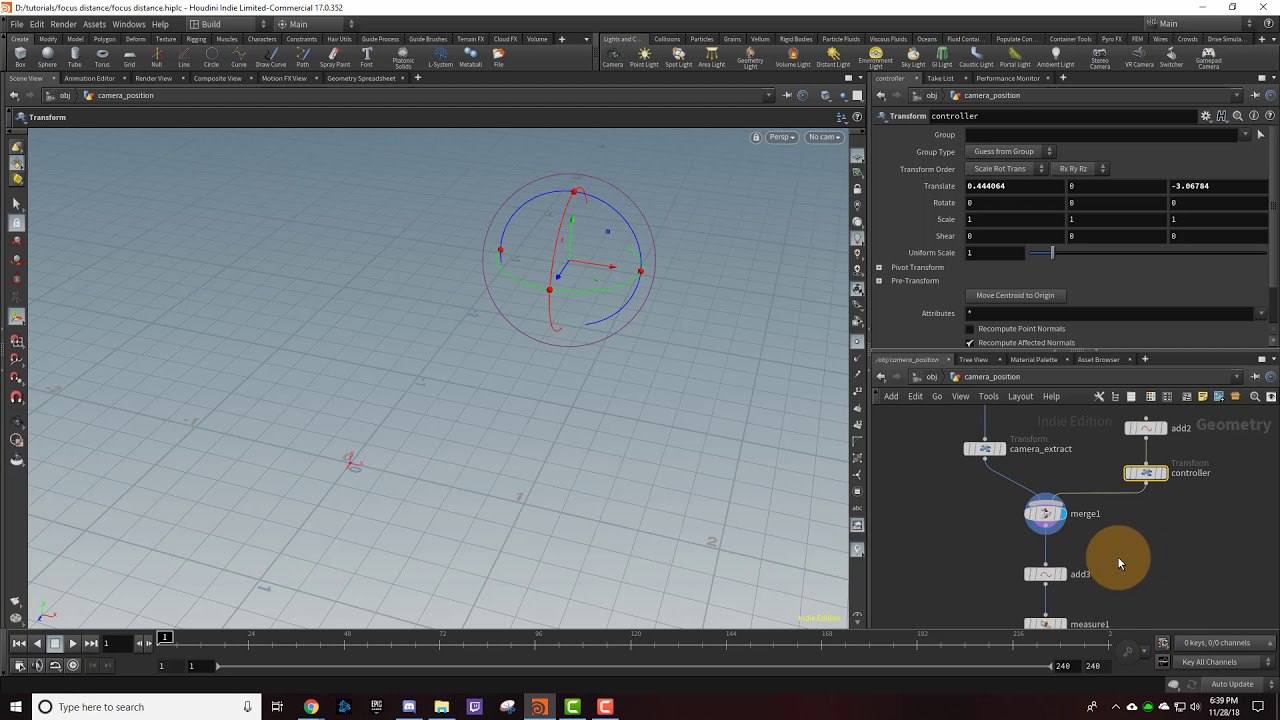Click the playback range slider bar

click(635, 666)
